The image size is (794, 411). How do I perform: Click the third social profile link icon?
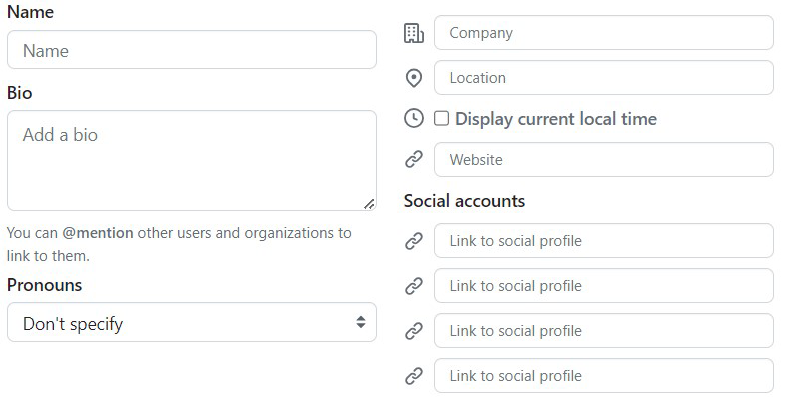pos(413,331)
